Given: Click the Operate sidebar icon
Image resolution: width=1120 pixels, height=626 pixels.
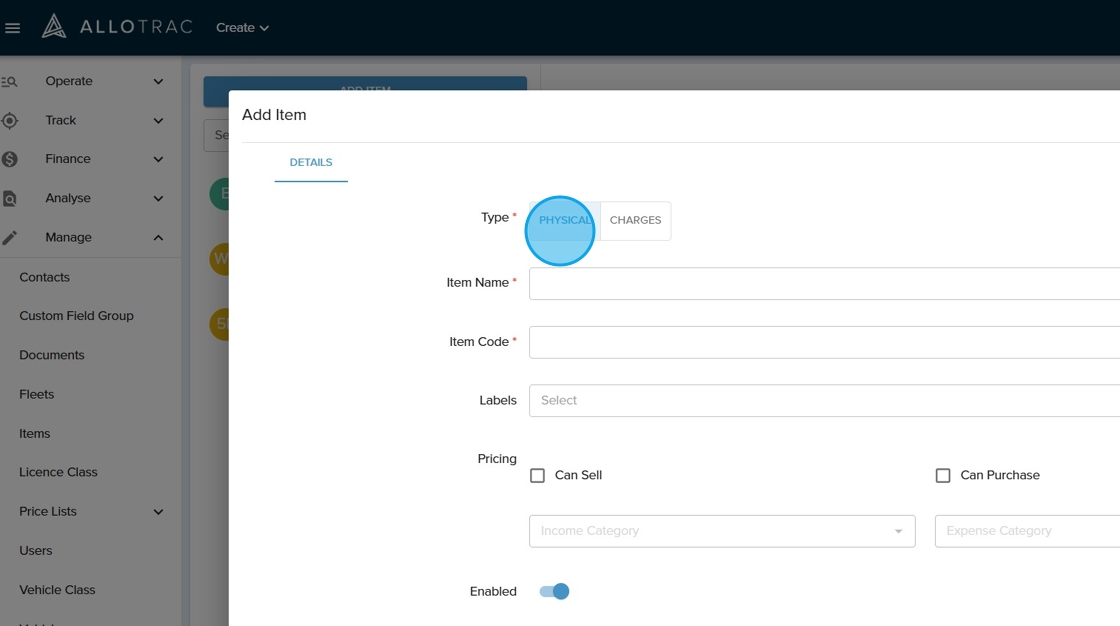Looking at the screenshot, I should click(x=10, y=82).
